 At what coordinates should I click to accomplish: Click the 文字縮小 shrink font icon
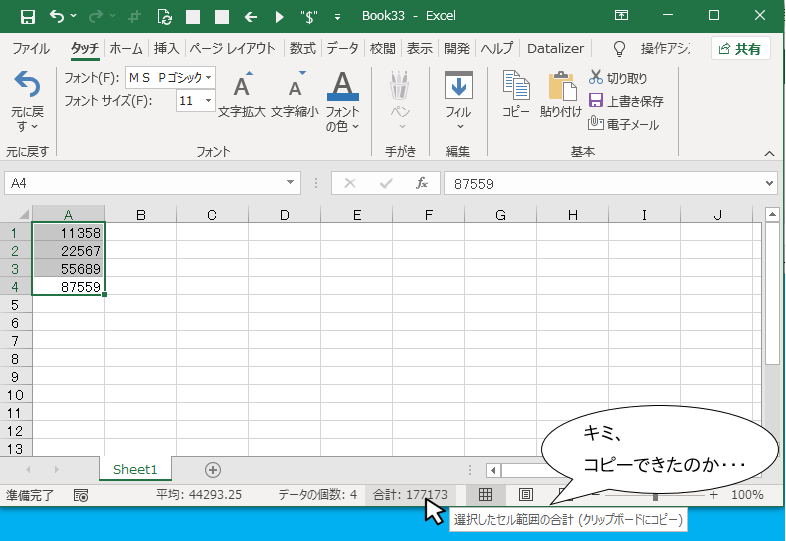pos(295,95)
